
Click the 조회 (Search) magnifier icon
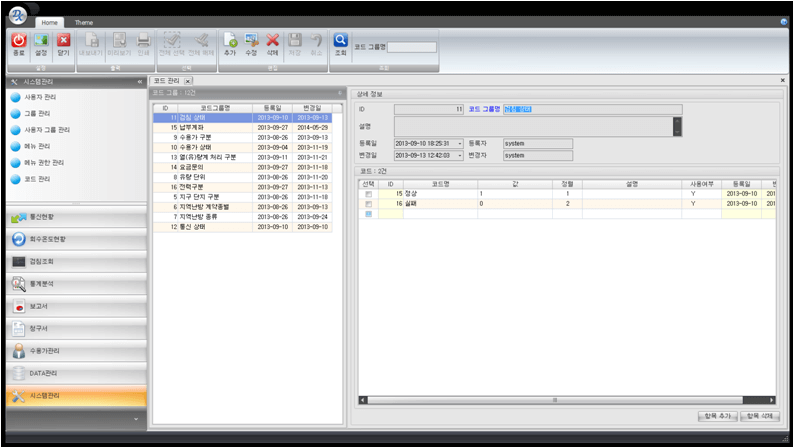340,41
